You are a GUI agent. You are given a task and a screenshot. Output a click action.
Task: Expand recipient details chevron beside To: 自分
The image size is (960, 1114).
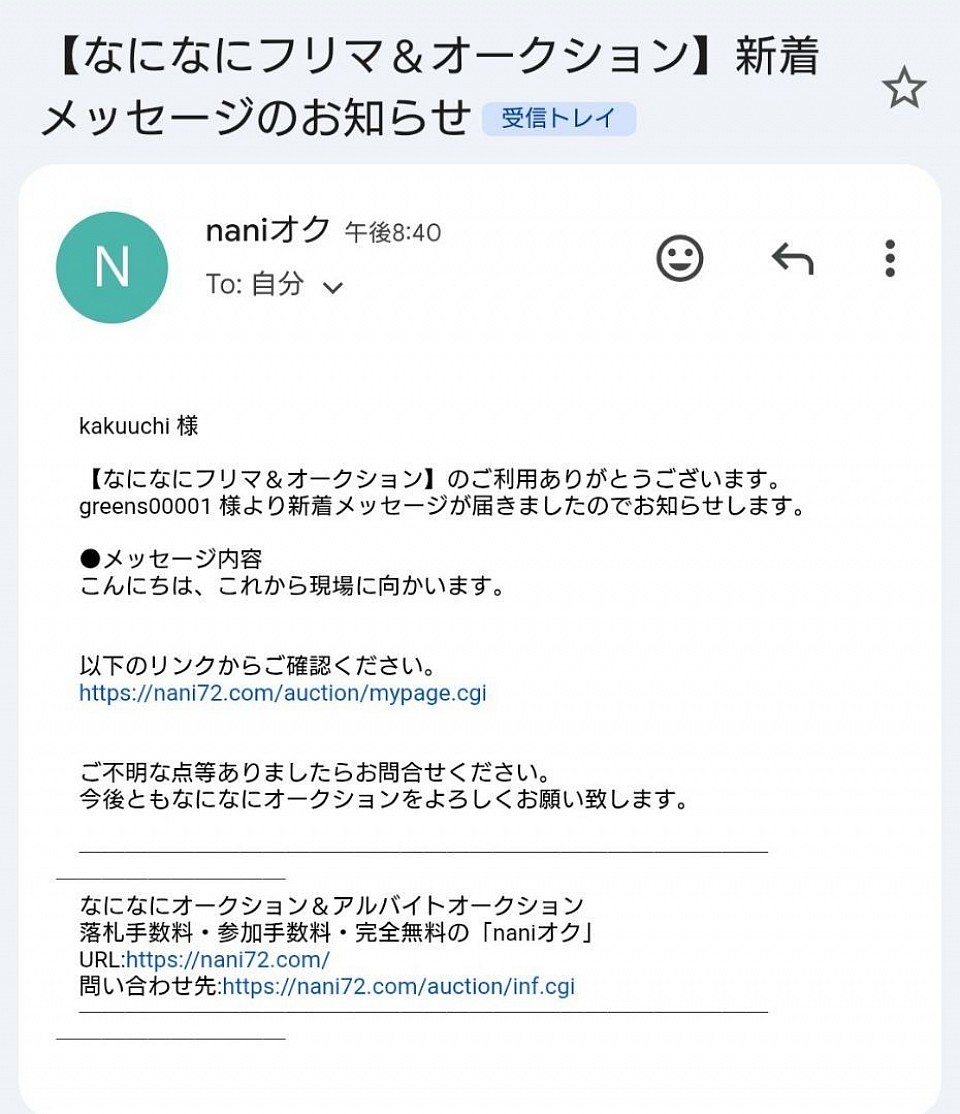click(x=333, y=288)
